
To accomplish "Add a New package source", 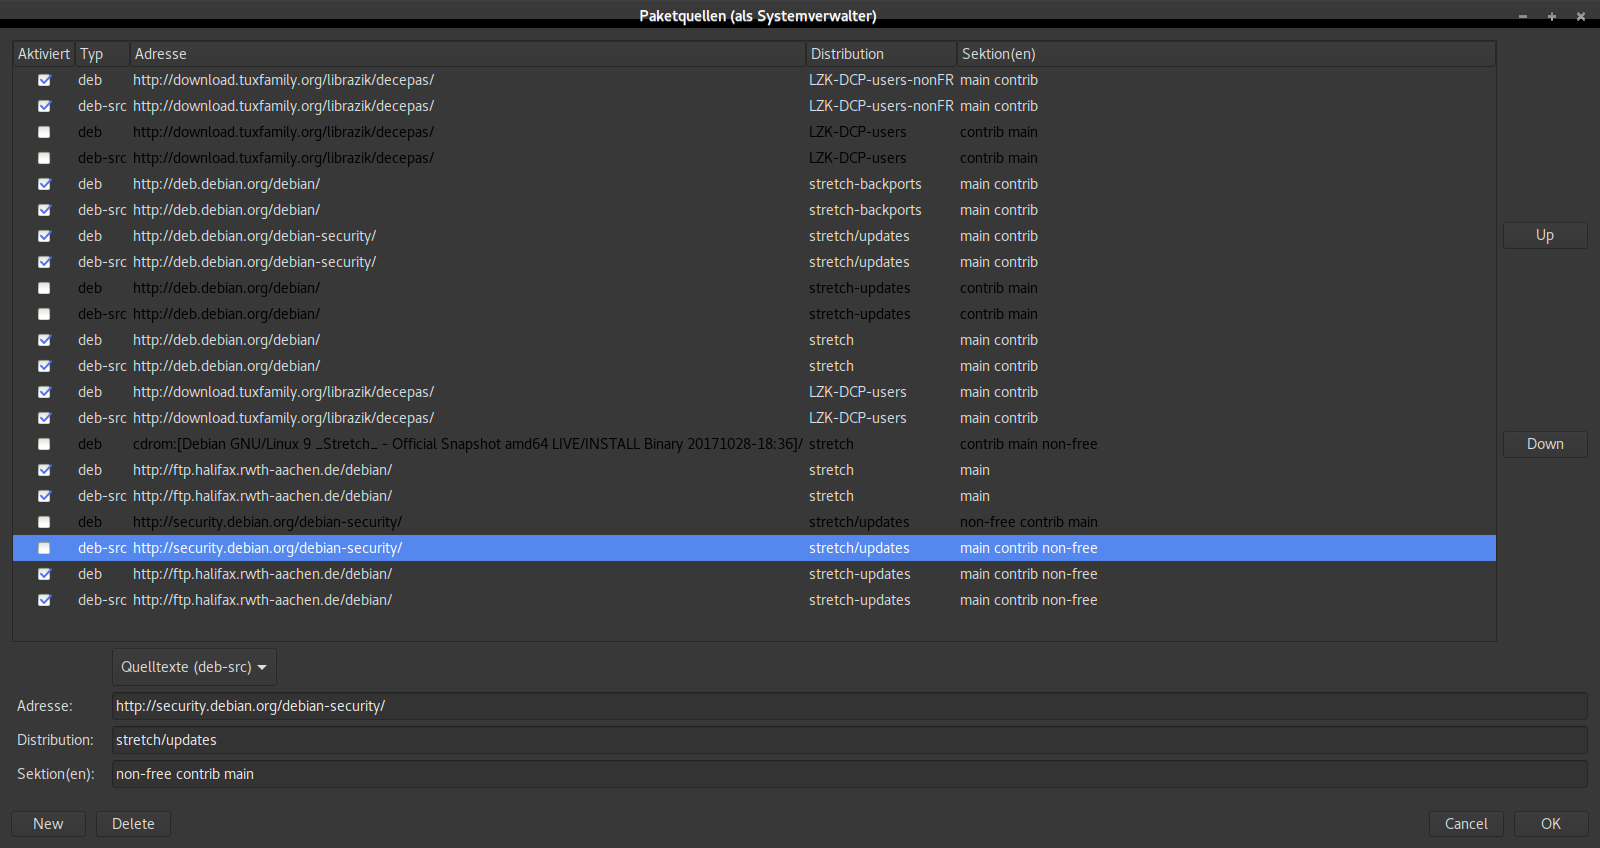I will pyautogui.click(x=48, y=824).
